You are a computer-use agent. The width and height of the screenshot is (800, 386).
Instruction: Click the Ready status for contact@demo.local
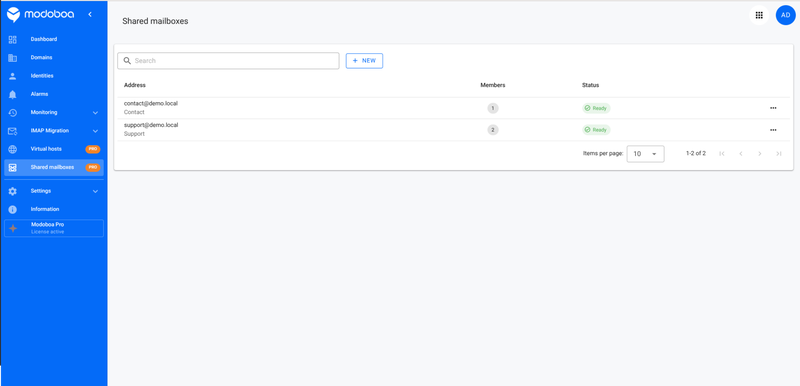tap(596, 108)
